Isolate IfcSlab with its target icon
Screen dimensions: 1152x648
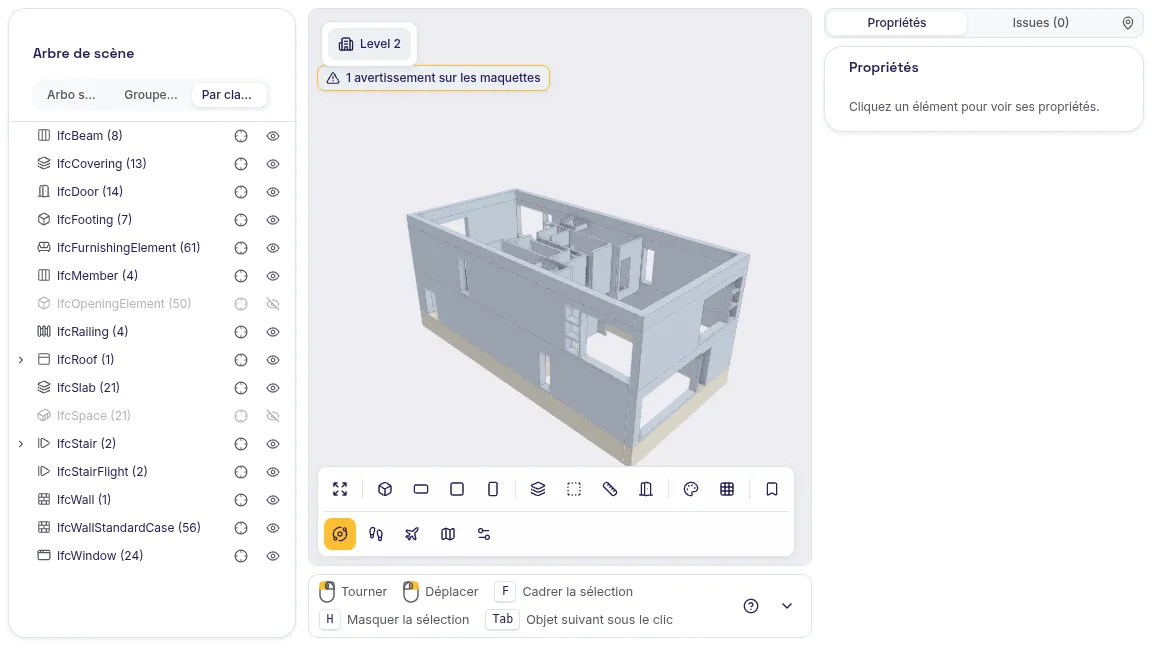(x=241, y=388)
